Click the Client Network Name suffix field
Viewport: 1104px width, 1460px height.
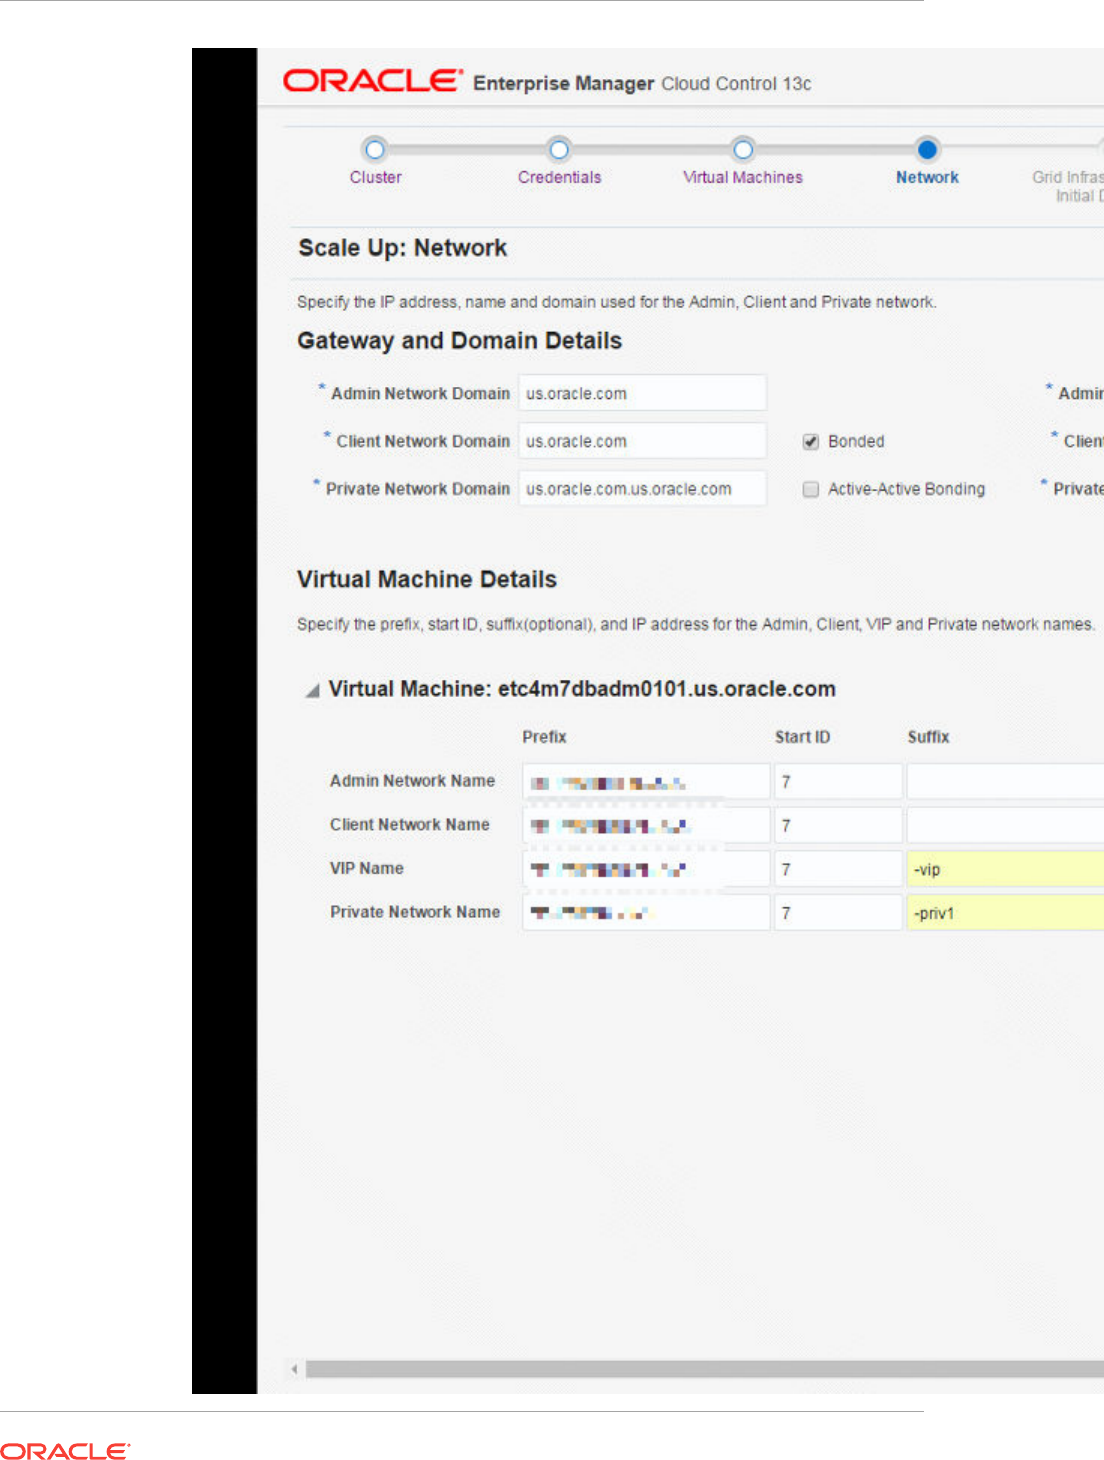pyautogui.click(x=1005, y=826)
